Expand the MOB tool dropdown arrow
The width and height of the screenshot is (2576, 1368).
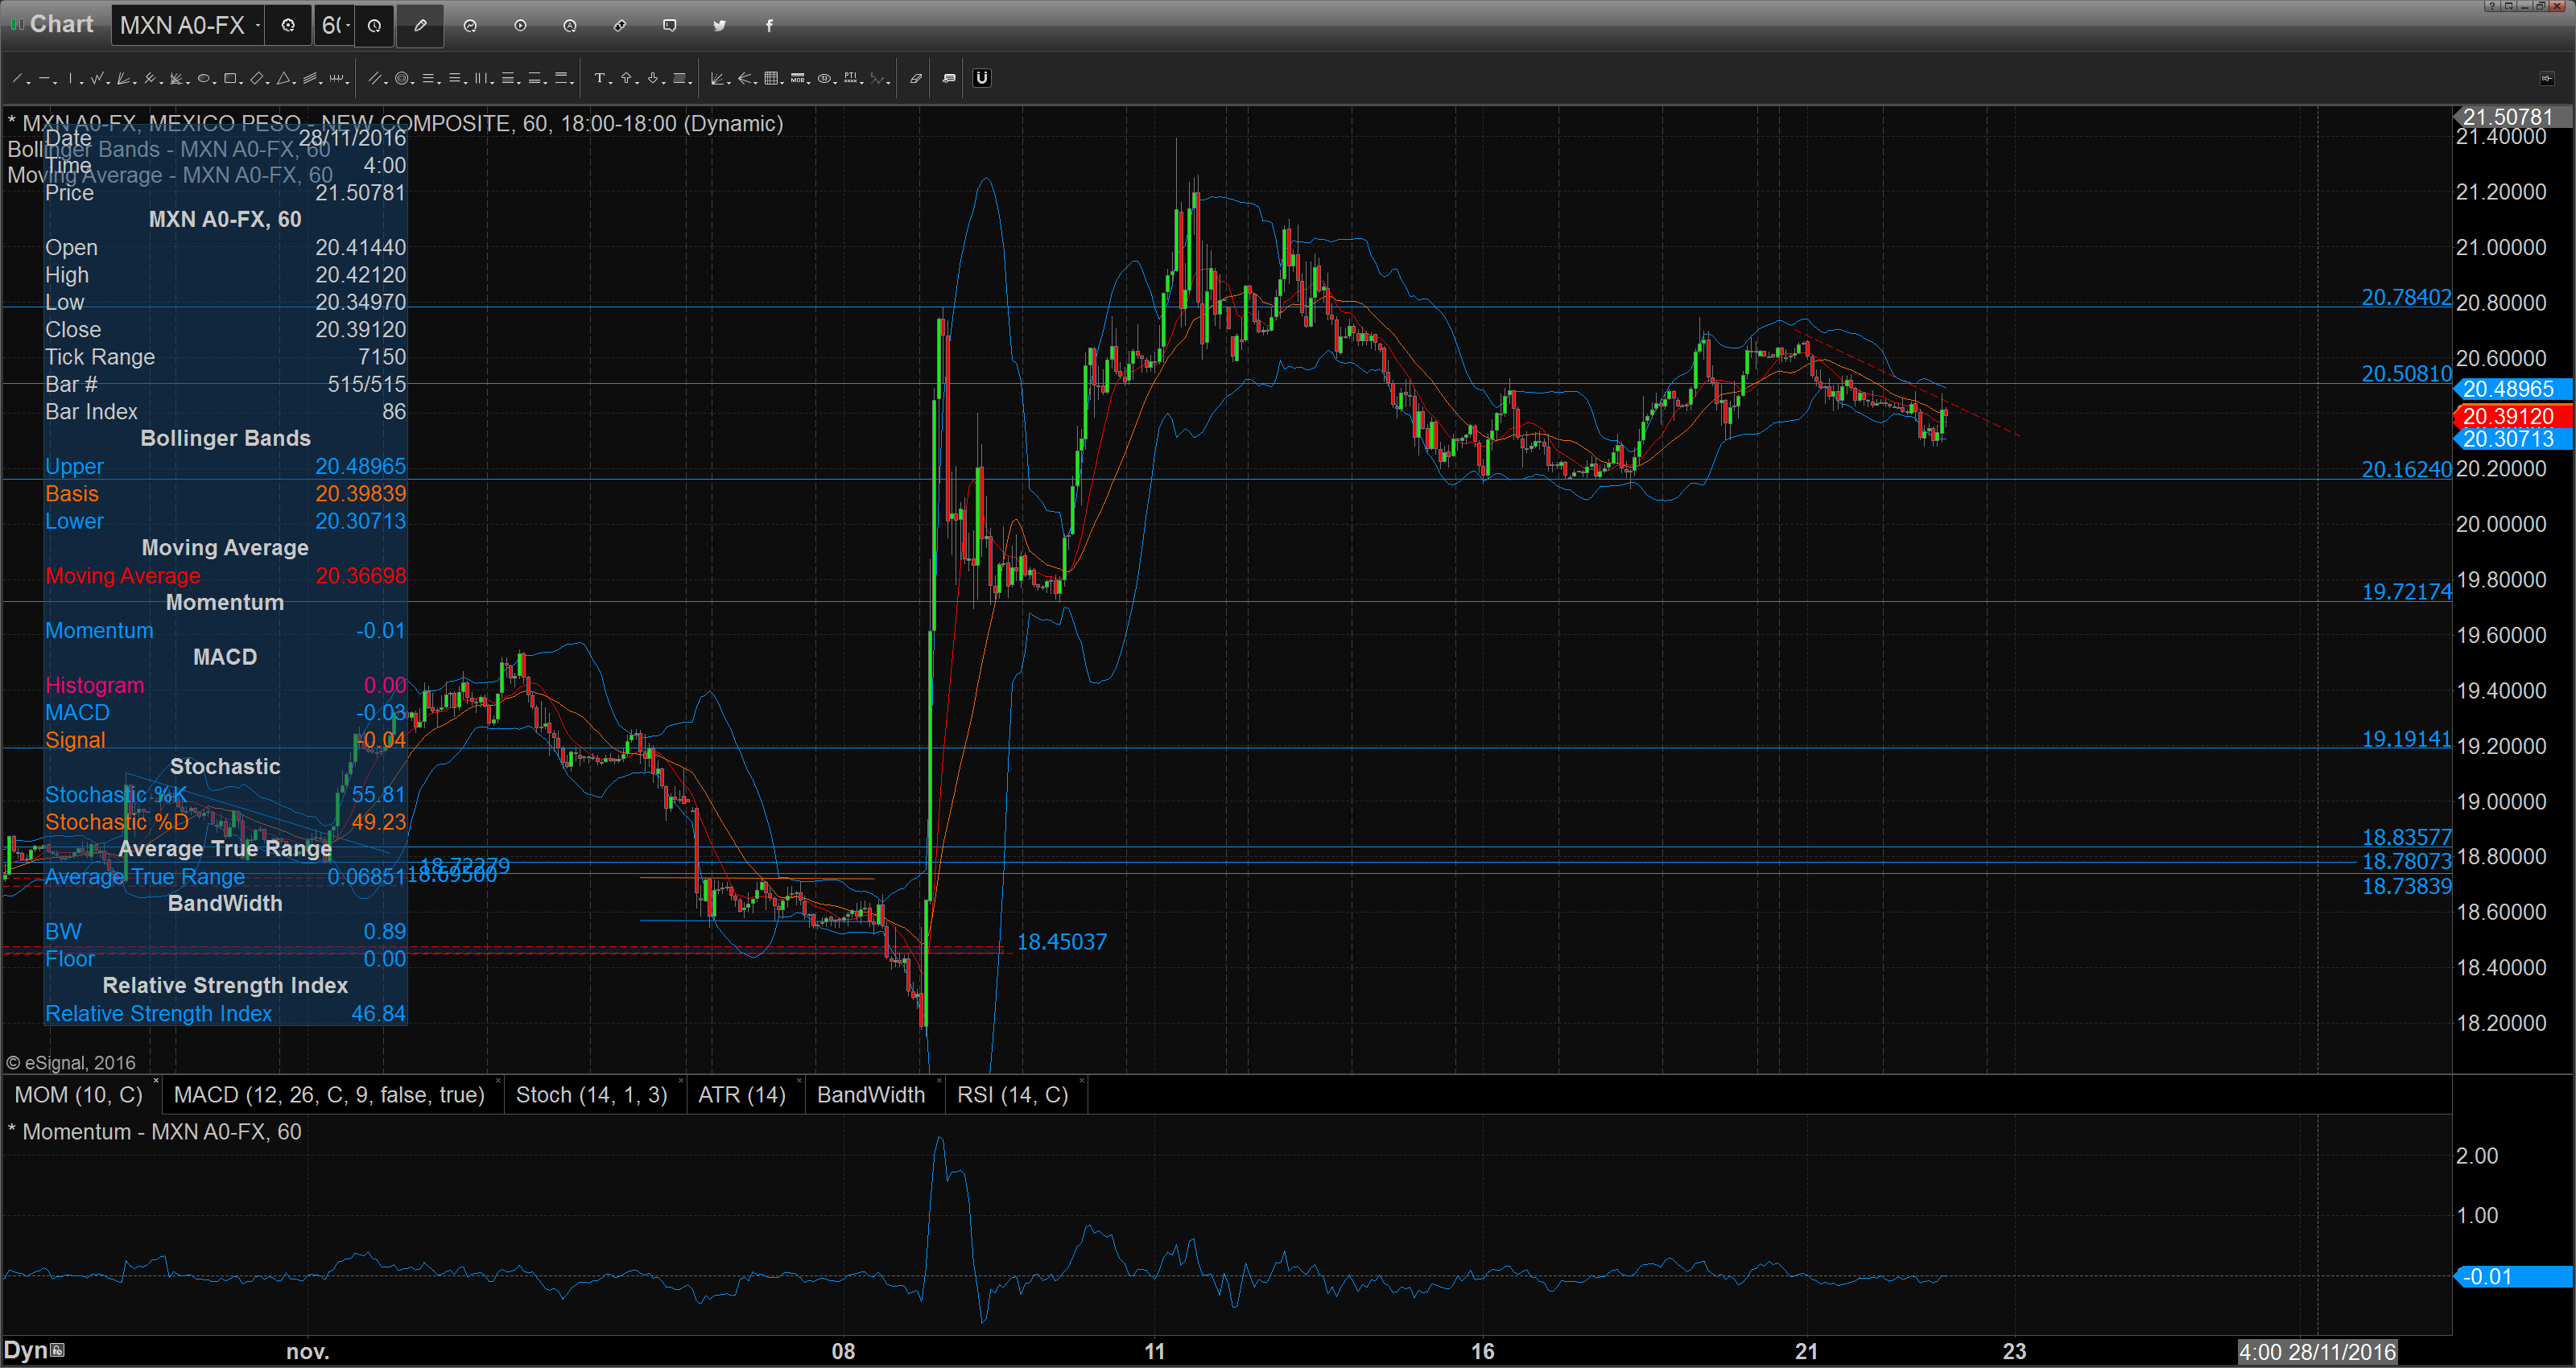click(809, 82)
